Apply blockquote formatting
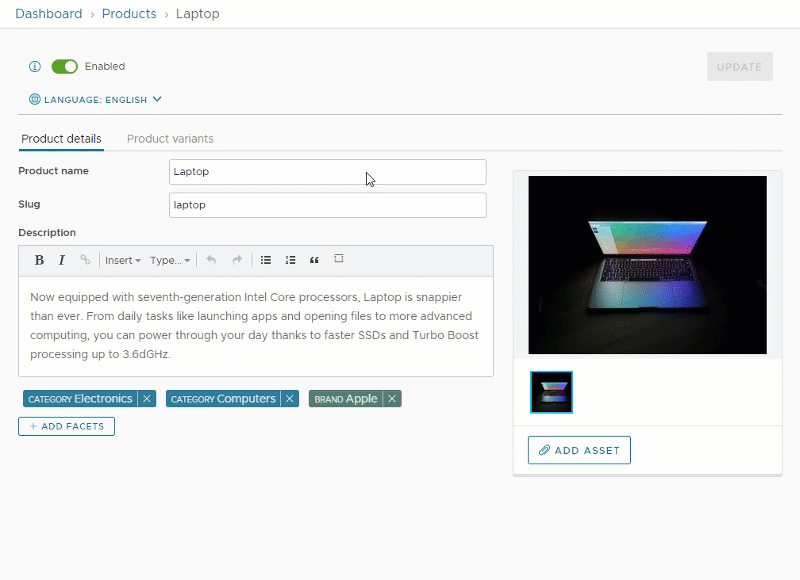800x580 pixels. click(x=314, y=260)
